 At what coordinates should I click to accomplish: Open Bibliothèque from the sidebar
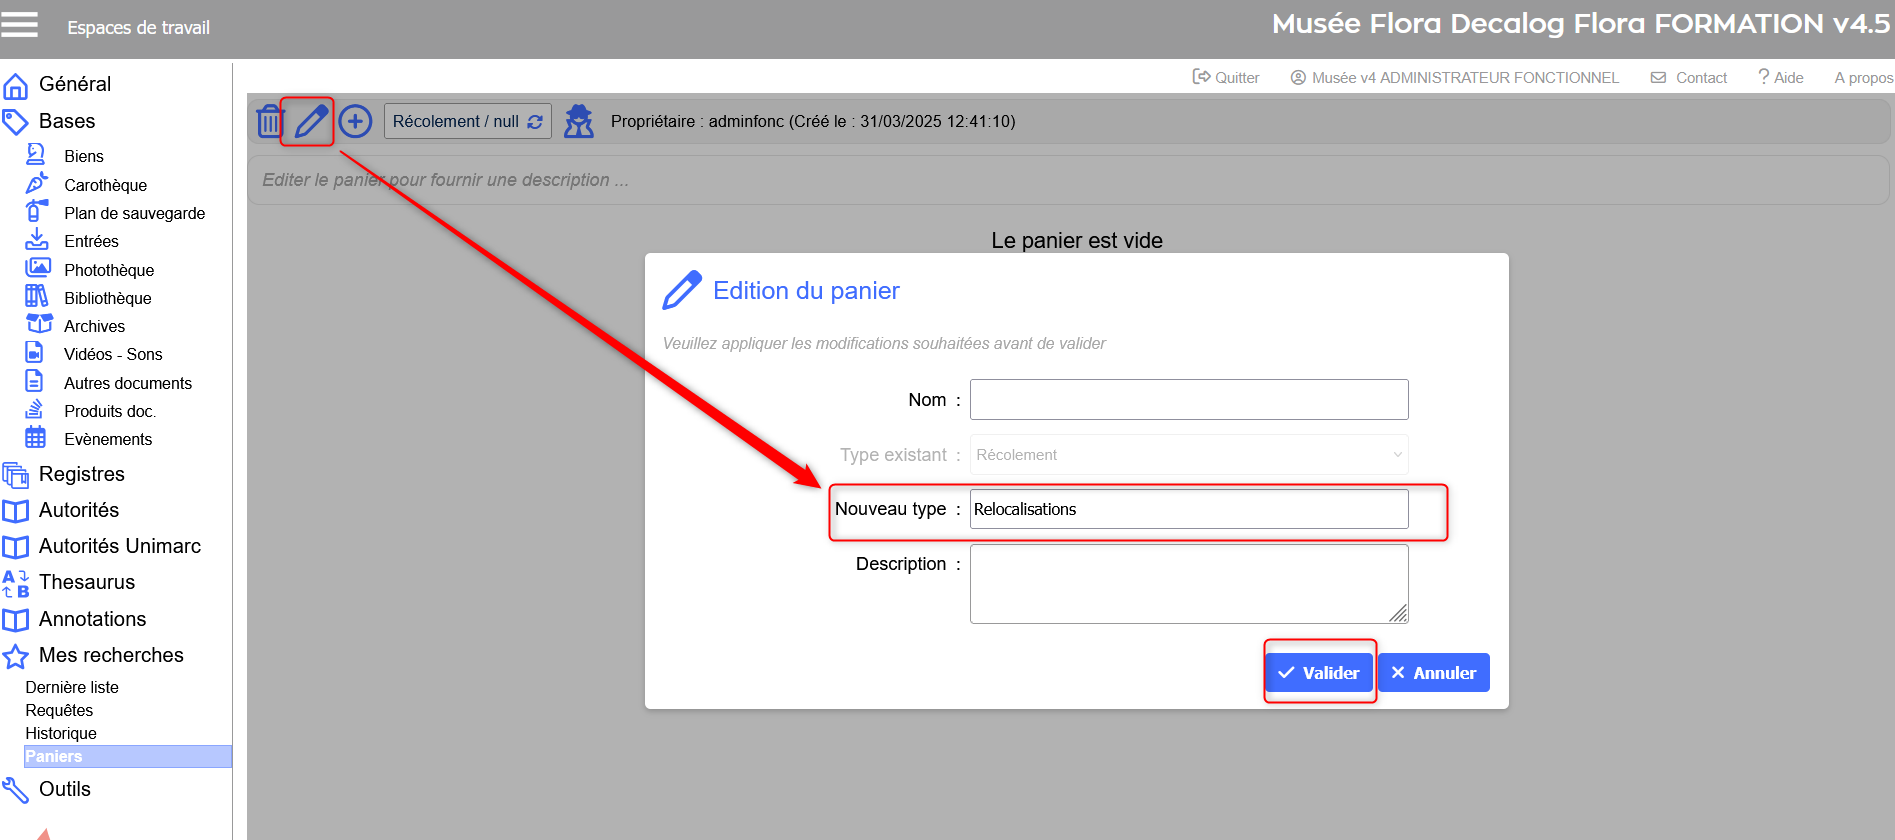coord(107,298)
